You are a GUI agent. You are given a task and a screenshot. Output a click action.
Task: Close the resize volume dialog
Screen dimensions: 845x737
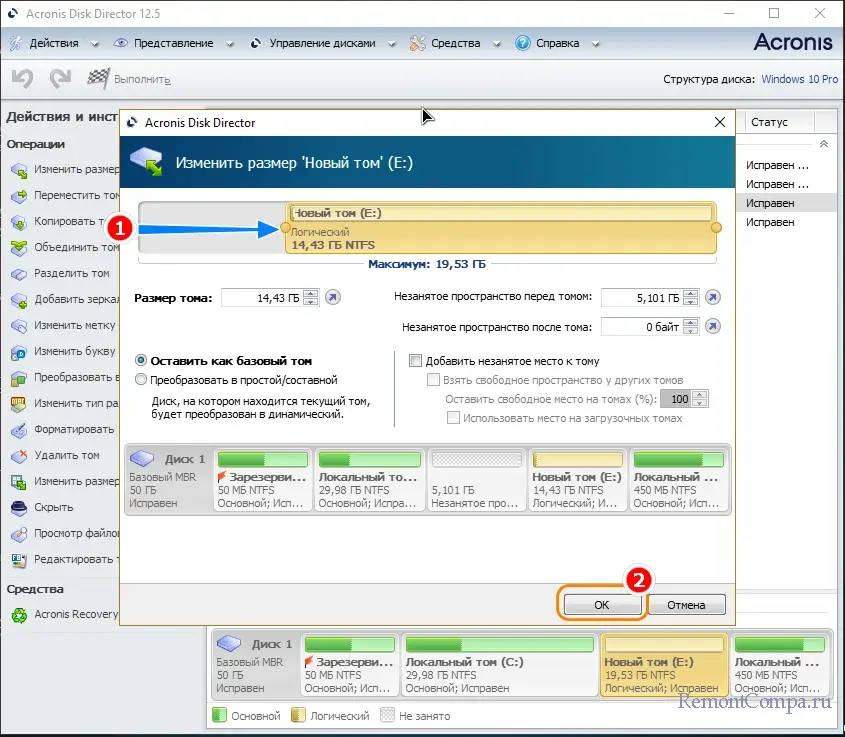click(x=719, y=122)
